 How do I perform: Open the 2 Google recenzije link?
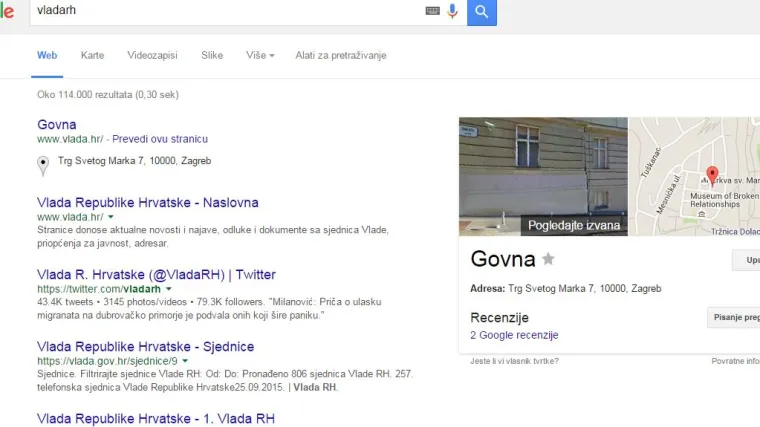point(514,335)
